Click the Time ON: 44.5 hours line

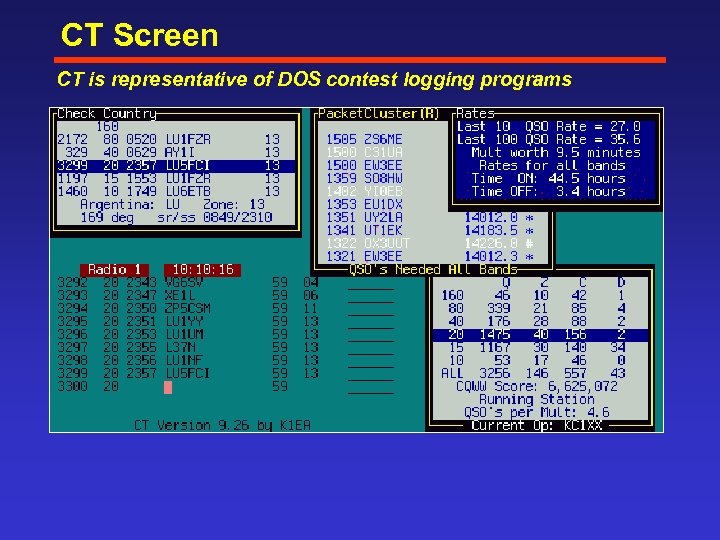pos(549,179)
